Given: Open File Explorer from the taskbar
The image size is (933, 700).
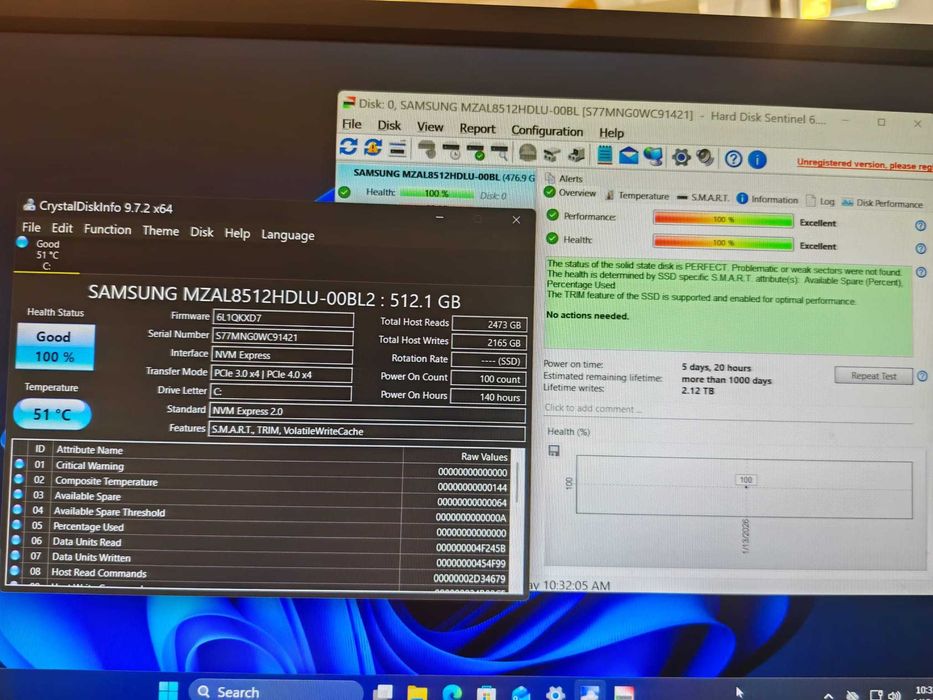Looking at the screenshot, I should [x=417, y=692].
